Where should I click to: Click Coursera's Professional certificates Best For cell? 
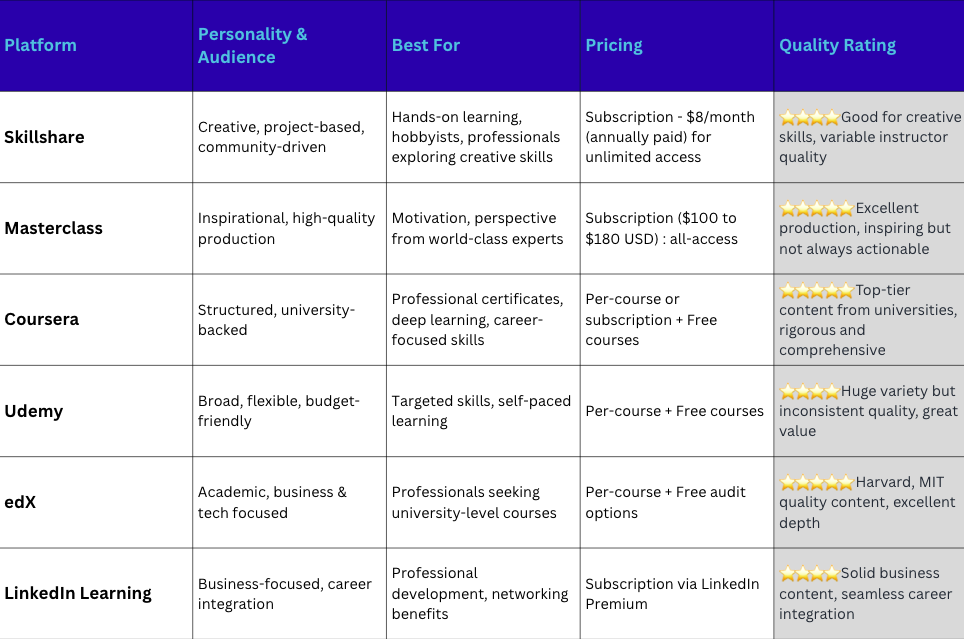483,319
